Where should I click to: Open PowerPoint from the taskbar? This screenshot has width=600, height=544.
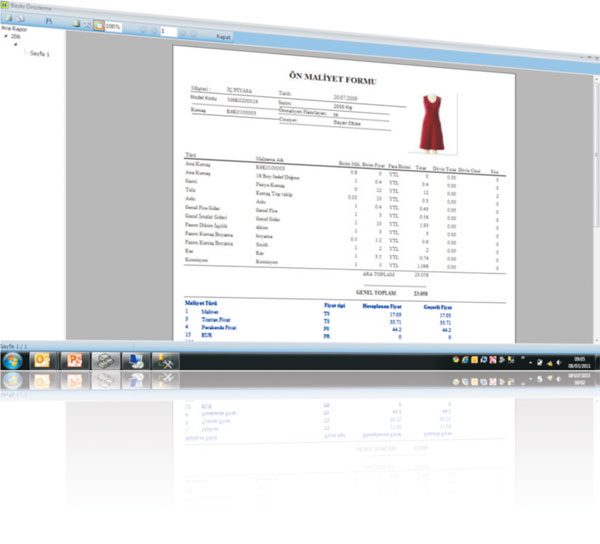coord(74,361)
